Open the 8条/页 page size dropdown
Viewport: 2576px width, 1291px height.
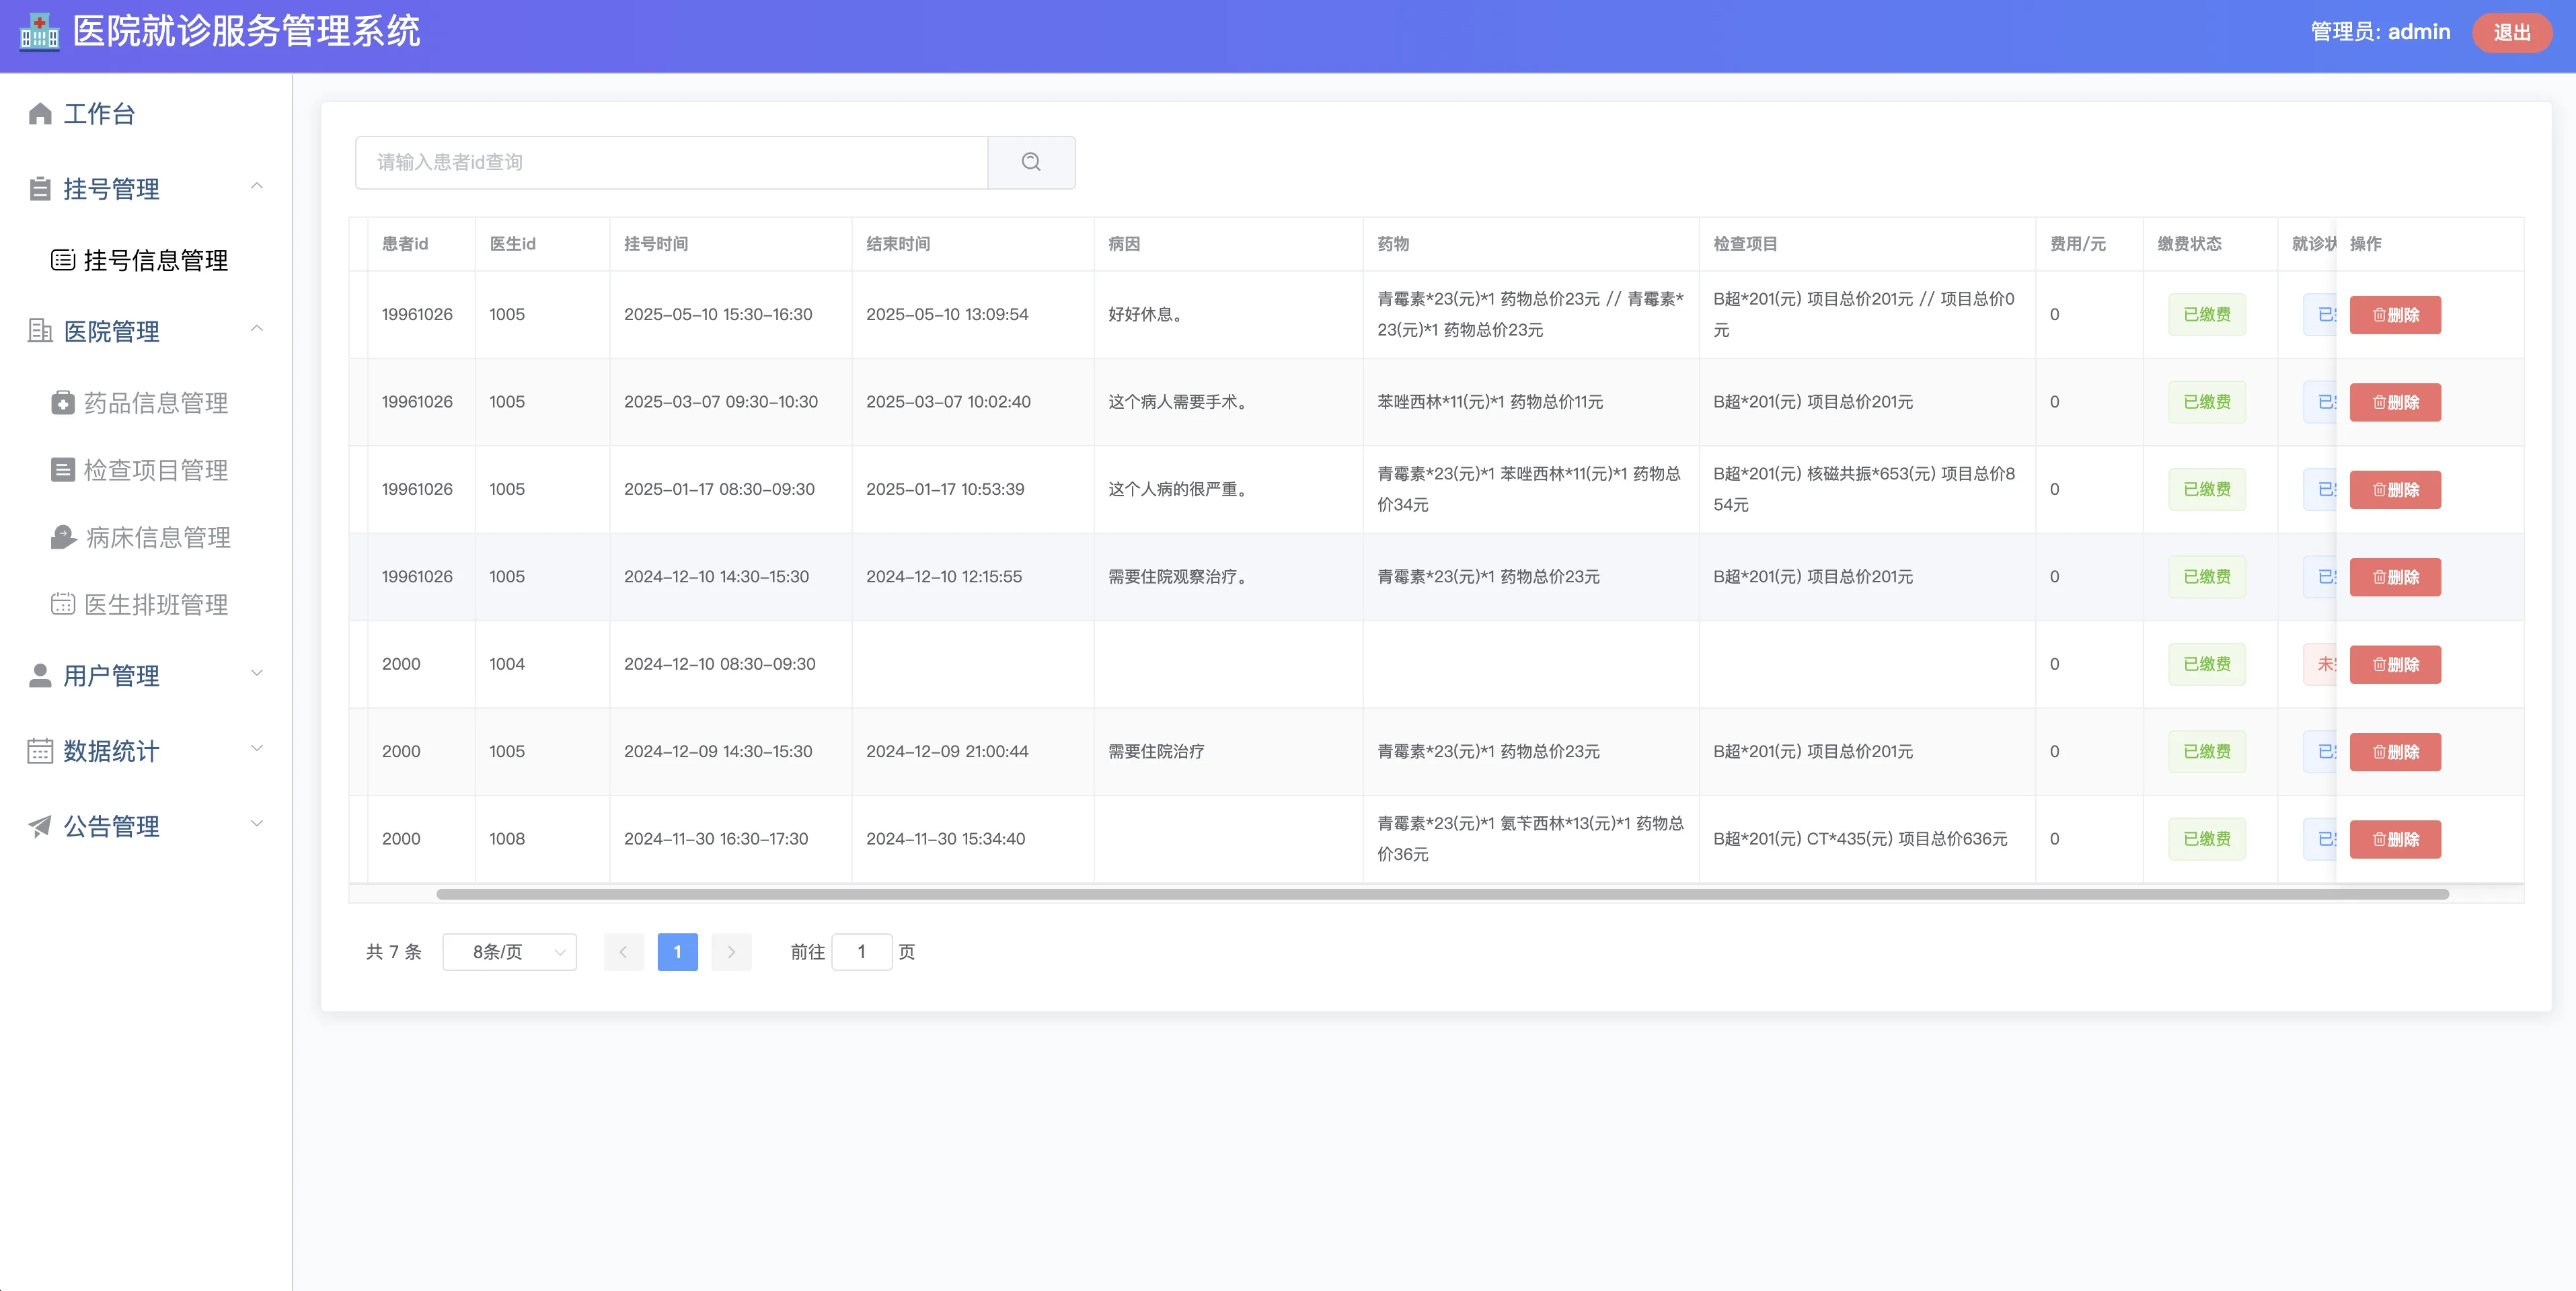tap(509, 952)
